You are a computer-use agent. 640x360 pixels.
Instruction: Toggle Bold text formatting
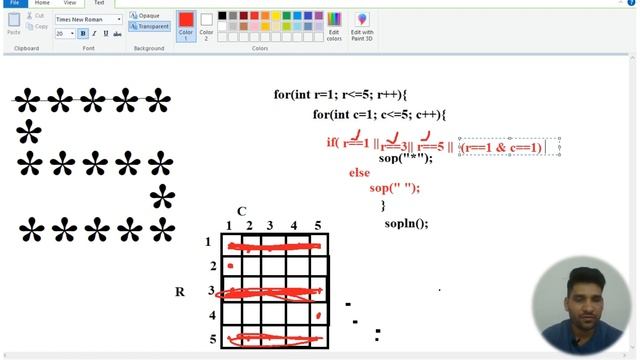click(83, 33)
